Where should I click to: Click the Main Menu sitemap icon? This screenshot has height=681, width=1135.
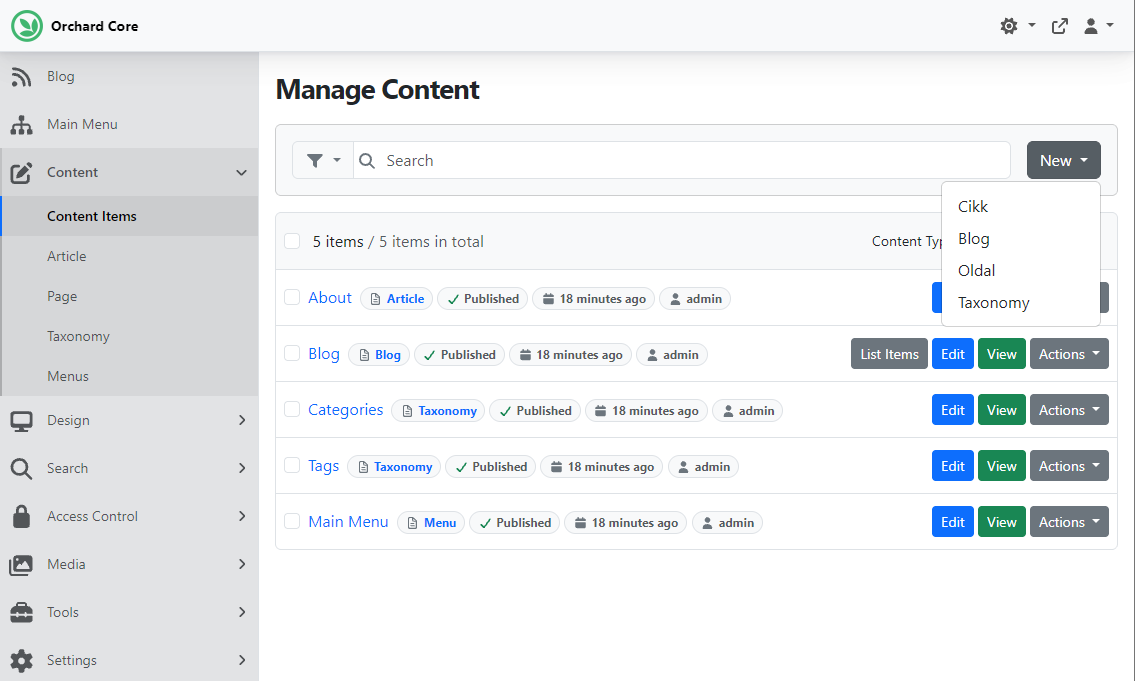tap(21, 124)
